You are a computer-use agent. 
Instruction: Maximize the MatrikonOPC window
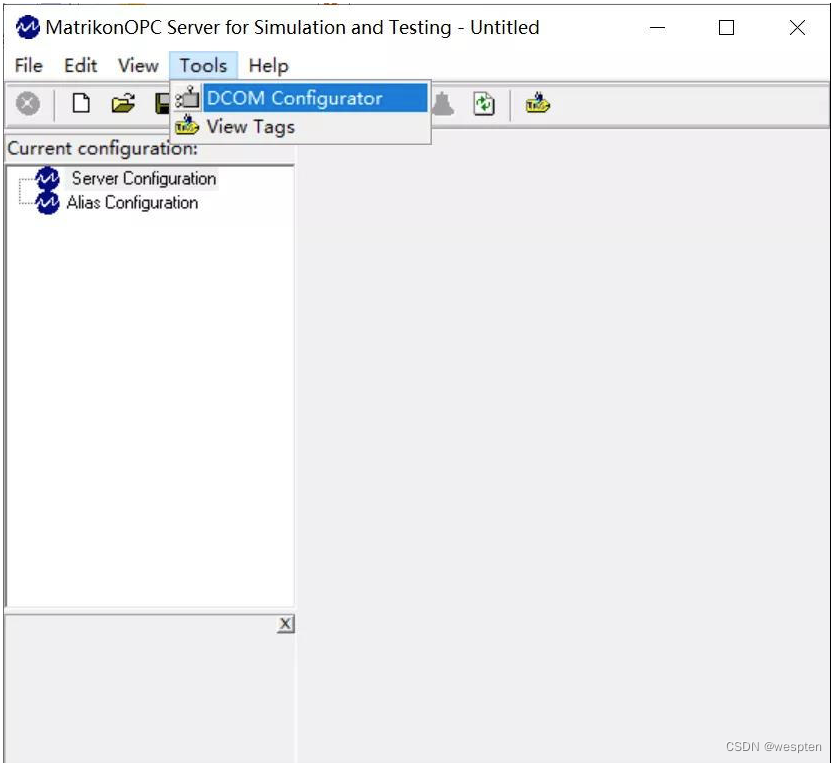pos(727,27)
